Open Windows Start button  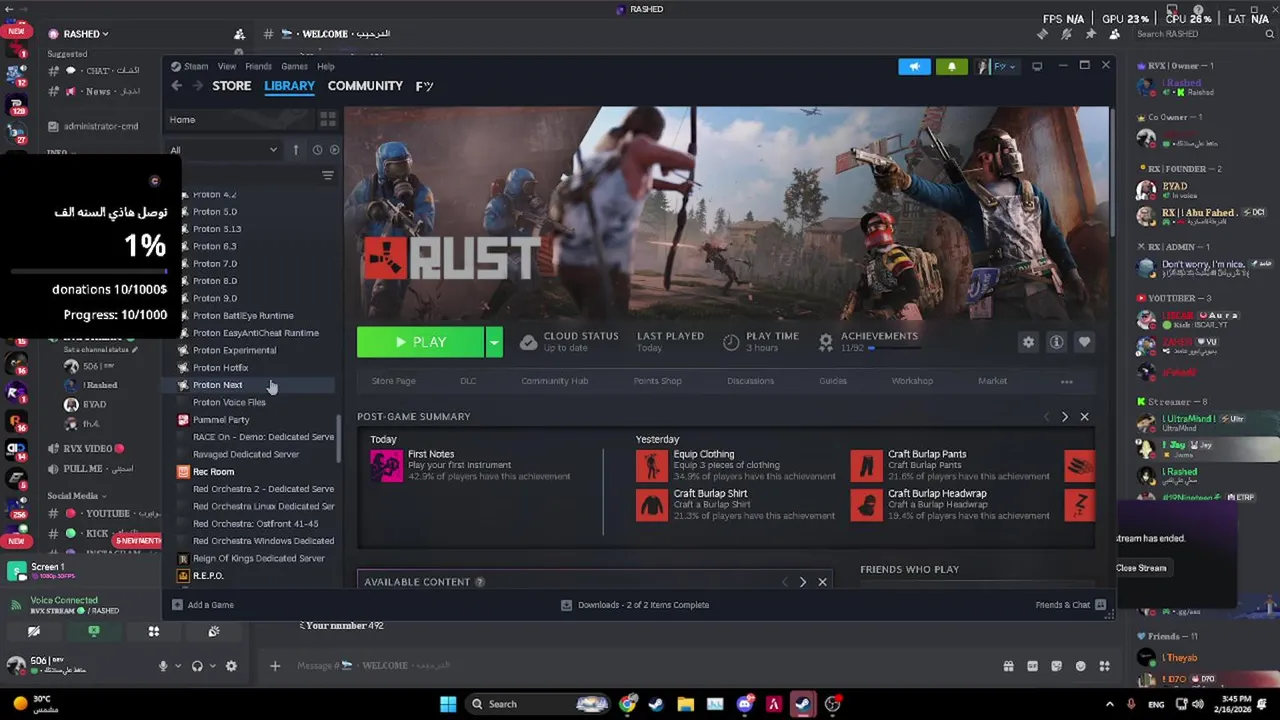pos(448,704)
